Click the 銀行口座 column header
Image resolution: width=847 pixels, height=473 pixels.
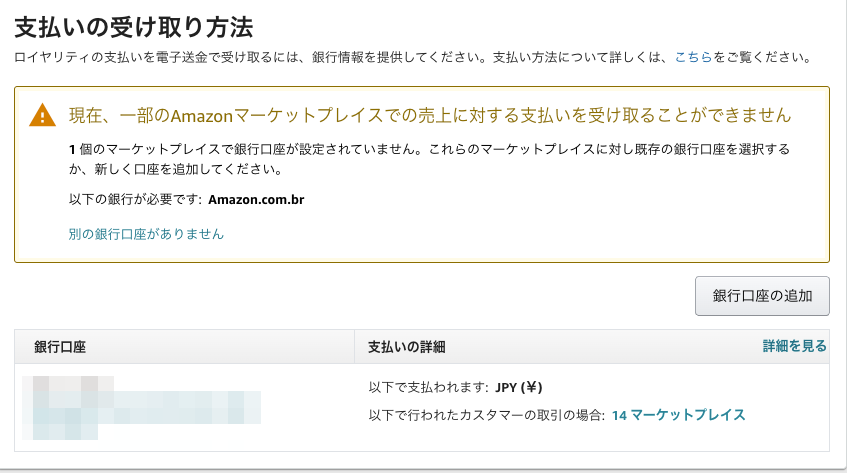pos(60,347)
